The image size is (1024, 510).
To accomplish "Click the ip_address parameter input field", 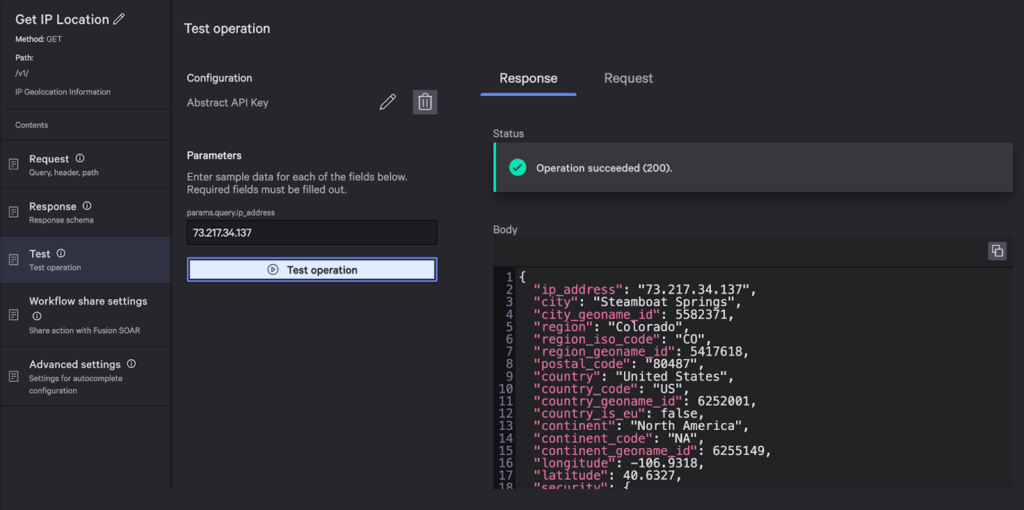I will (x=312, y=233).
